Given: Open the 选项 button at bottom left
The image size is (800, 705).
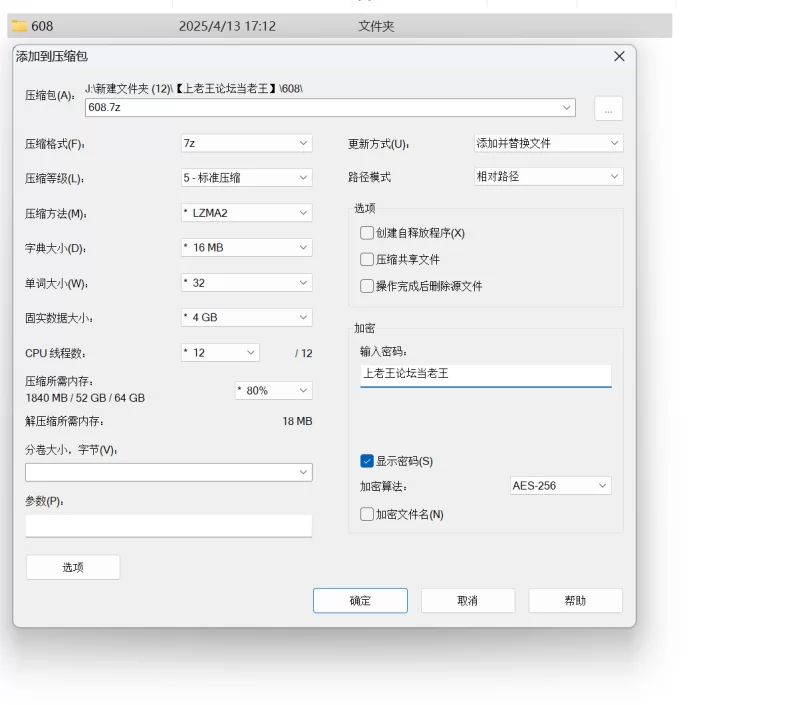Looking at the screenshot, I should coord(72,567).
